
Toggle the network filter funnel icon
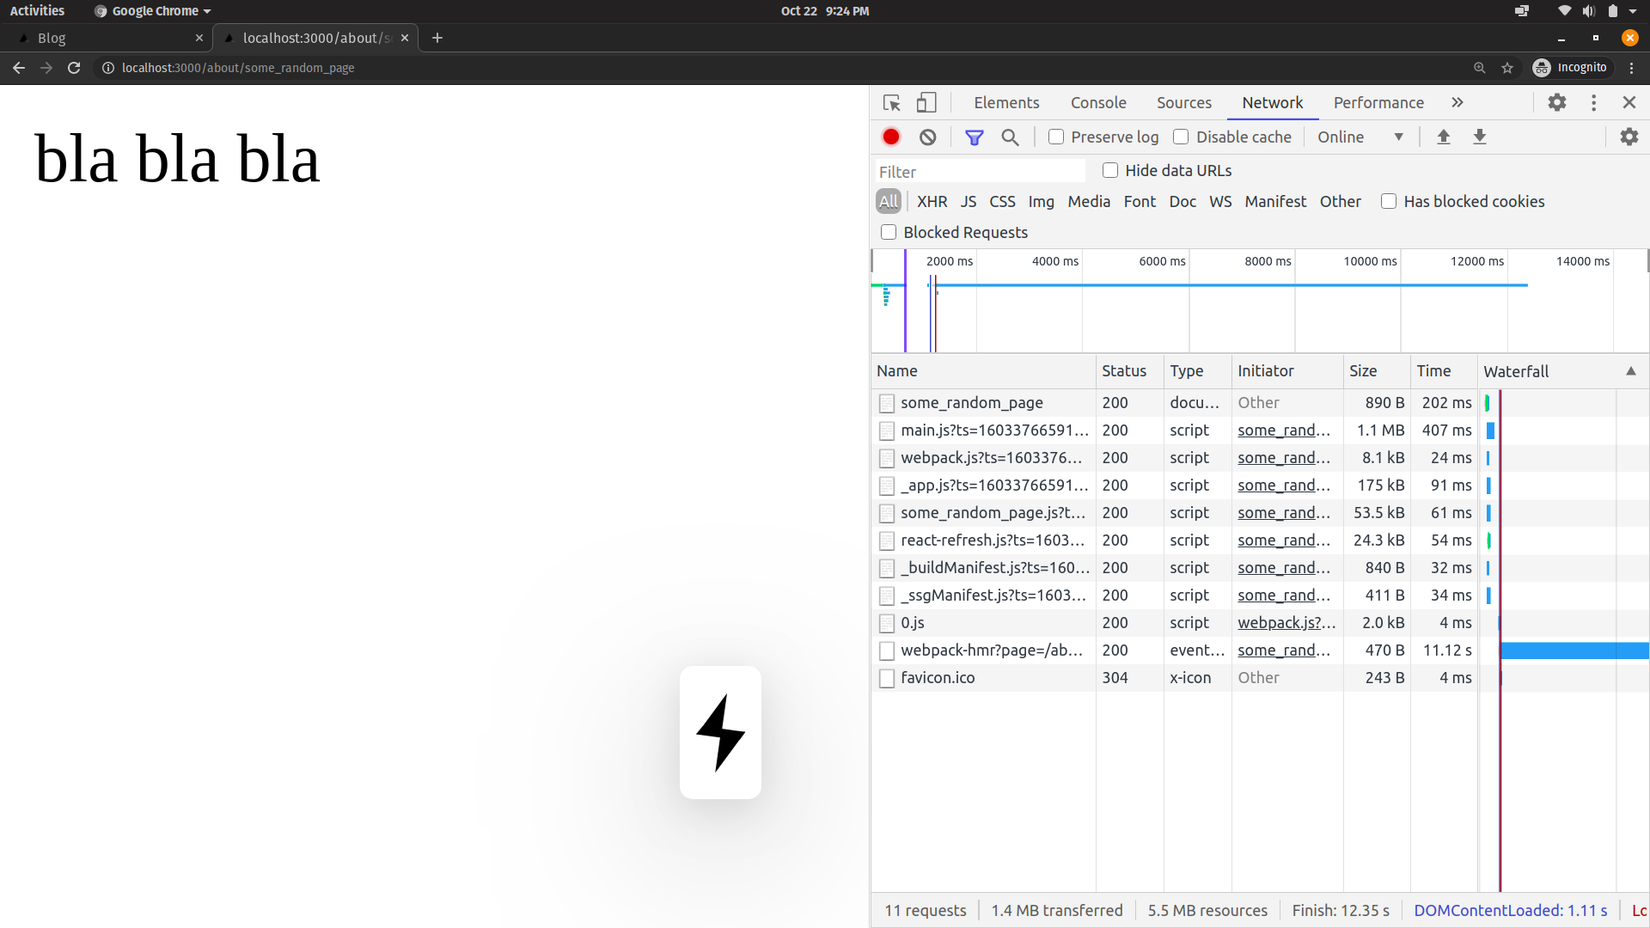[x=974, y=137]
